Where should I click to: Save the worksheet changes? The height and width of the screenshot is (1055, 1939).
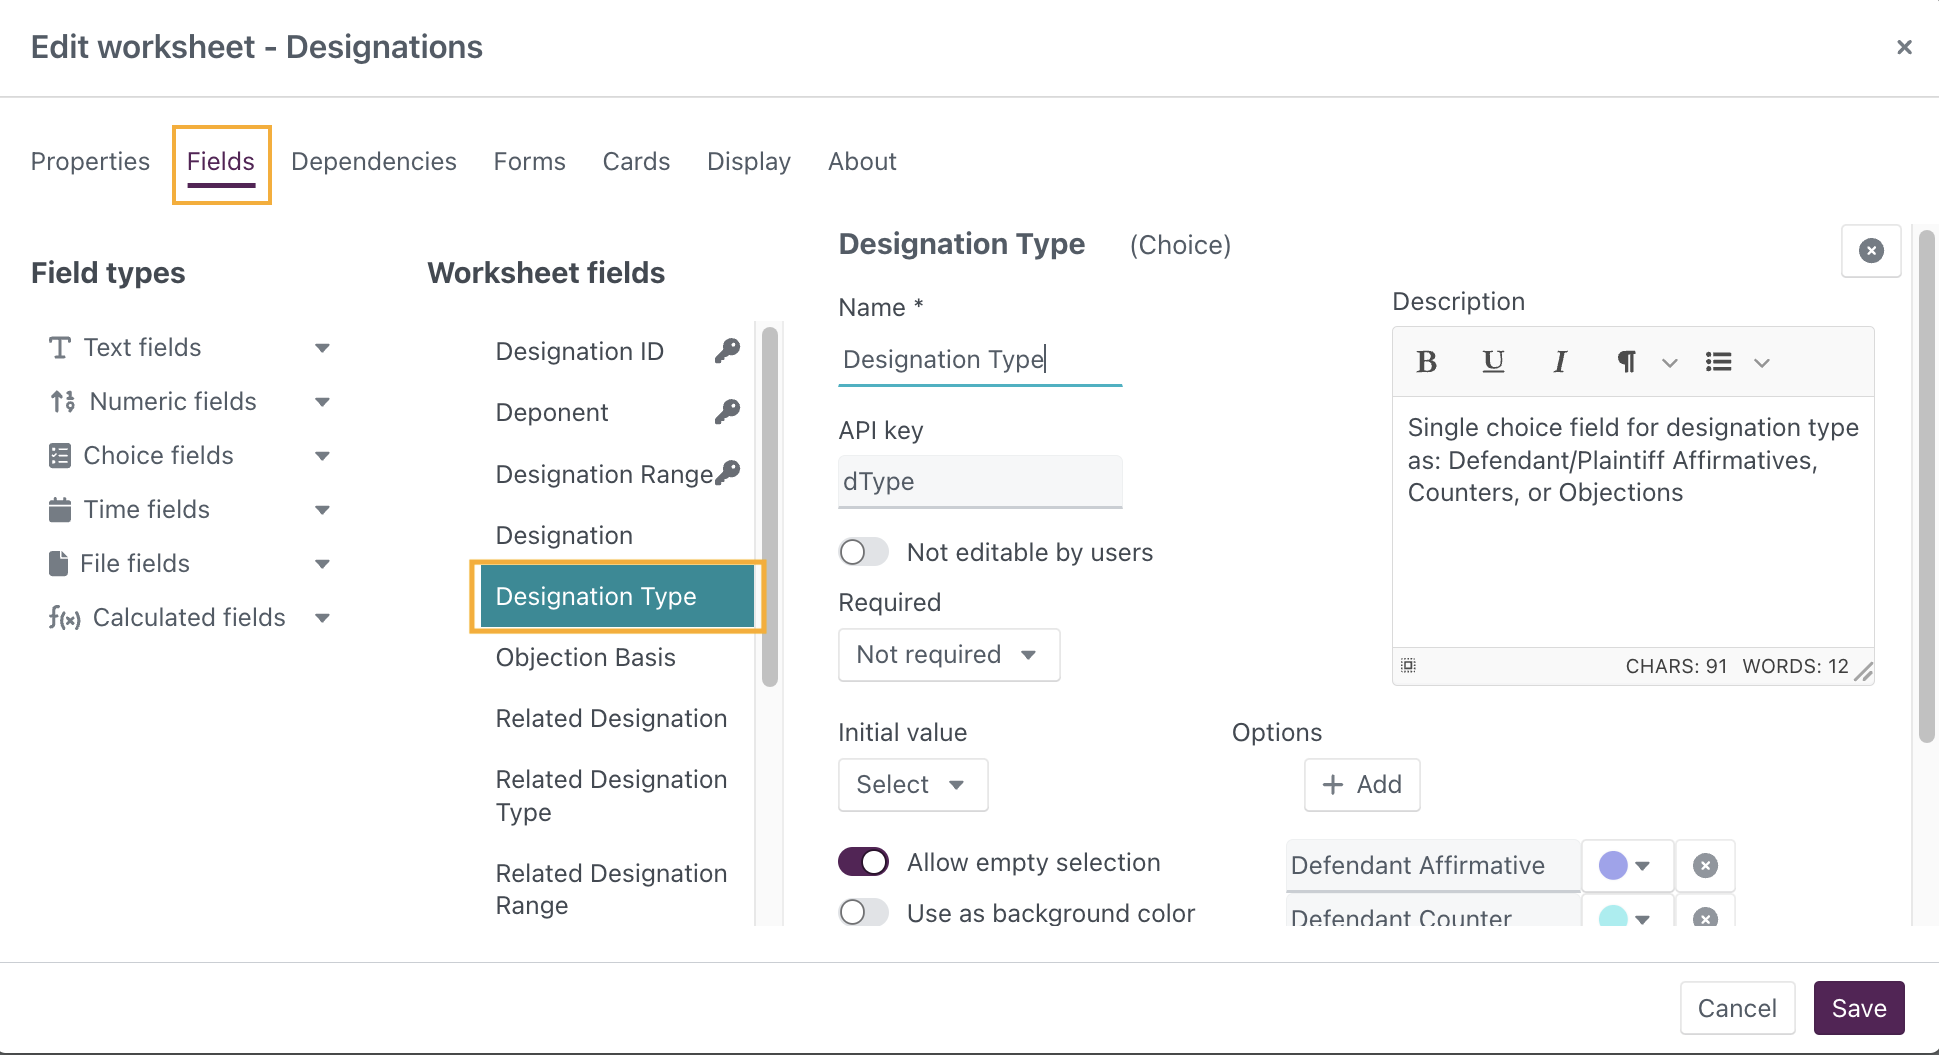tap(1858, 1008)
